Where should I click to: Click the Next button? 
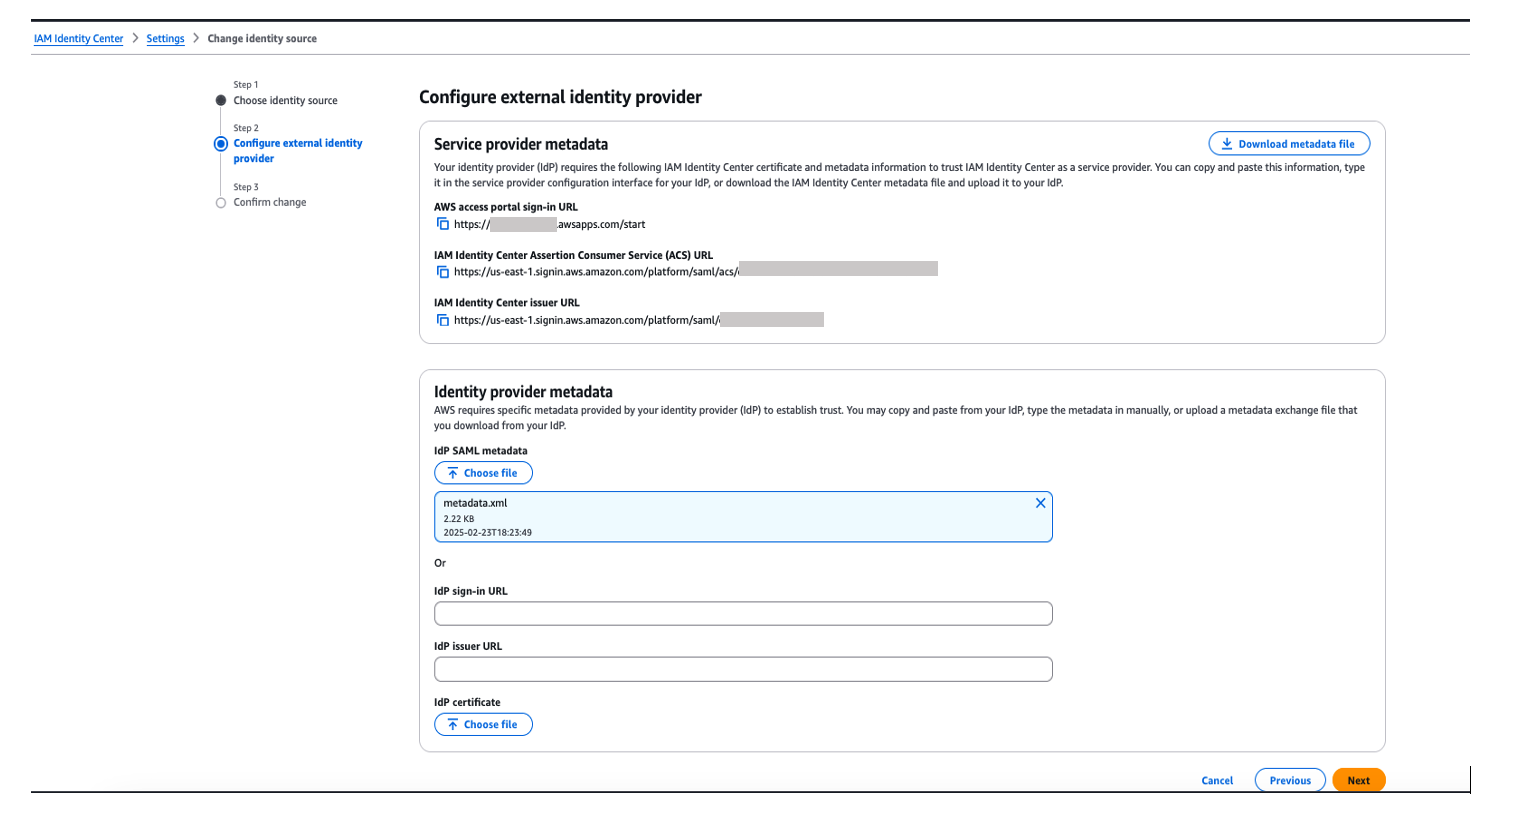pos(1358,780)
